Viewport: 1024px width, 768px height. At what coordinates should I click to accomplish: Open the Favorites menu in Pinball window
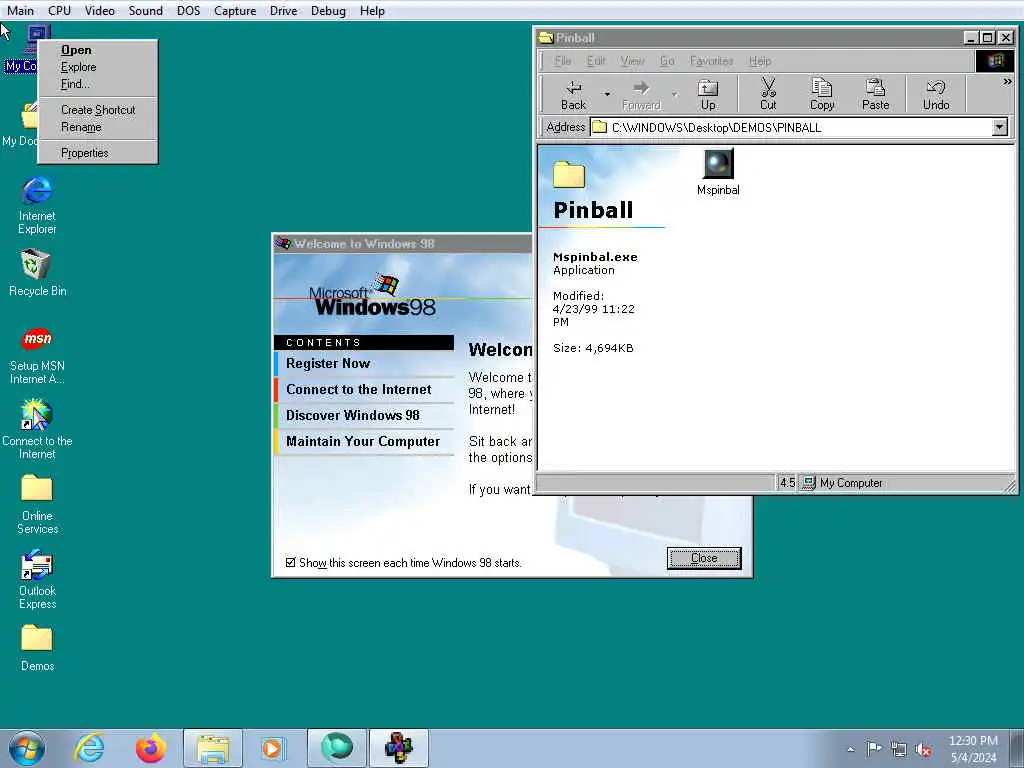pyautogui.click(x=711, y=61)
